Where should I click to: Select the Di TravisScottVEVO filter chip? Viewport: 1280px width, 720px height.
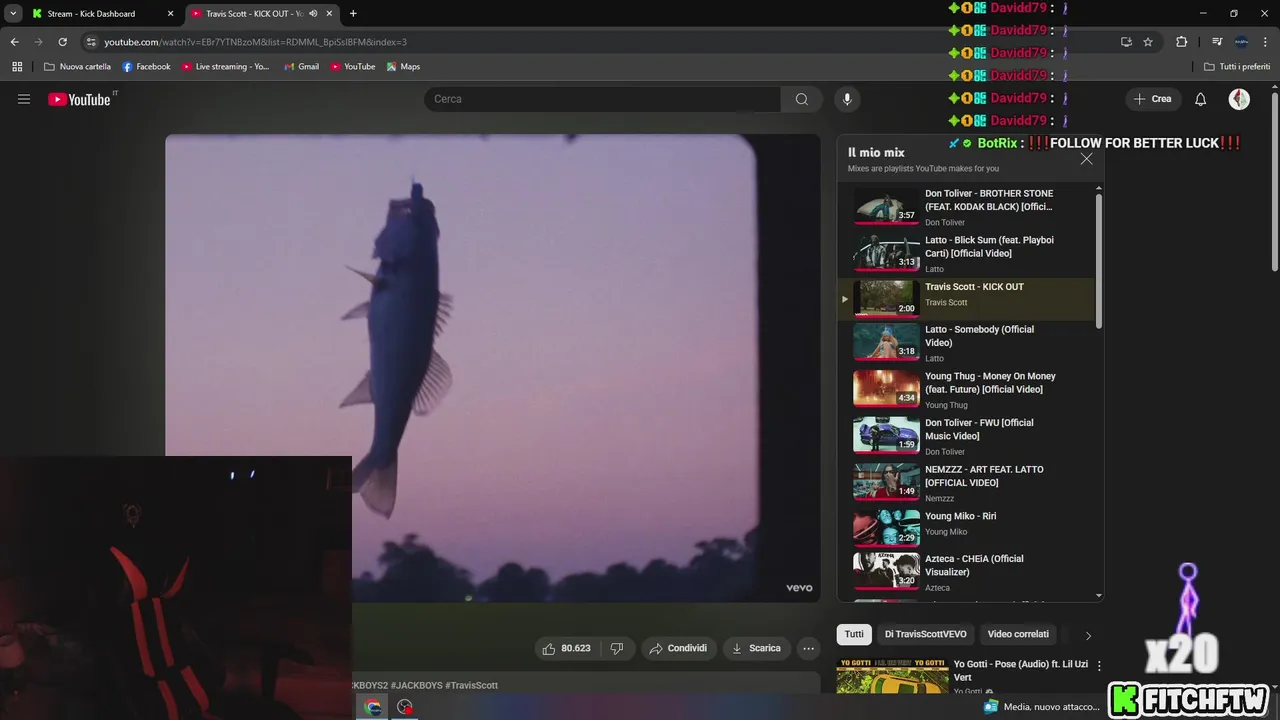tap(925, 634)
